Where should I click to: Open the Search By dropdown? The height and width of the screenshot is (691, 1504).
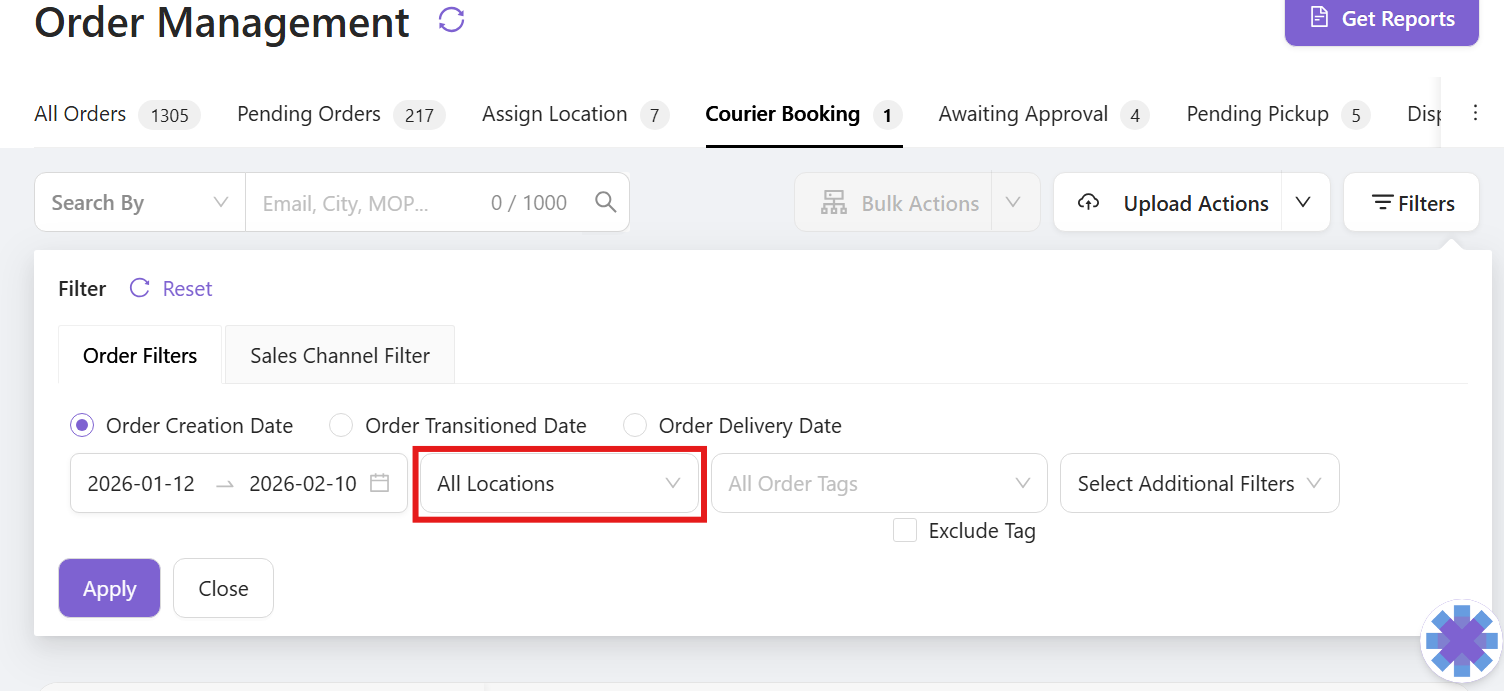(139, 203)
